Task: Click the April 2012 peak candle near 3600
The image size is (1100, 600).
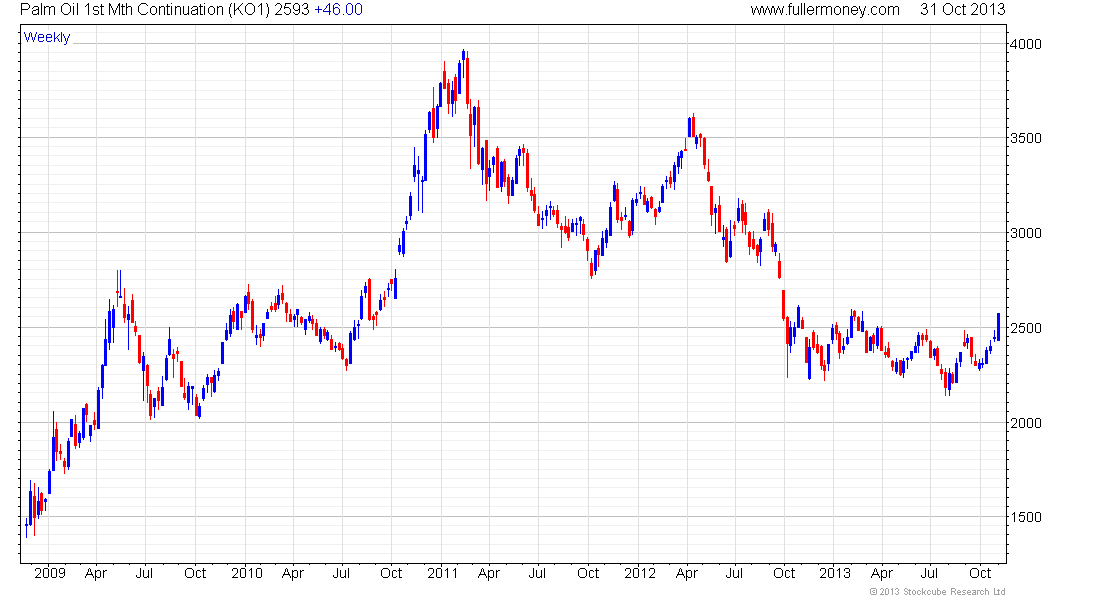Action: pyautogui.click(x=693, y=127)
